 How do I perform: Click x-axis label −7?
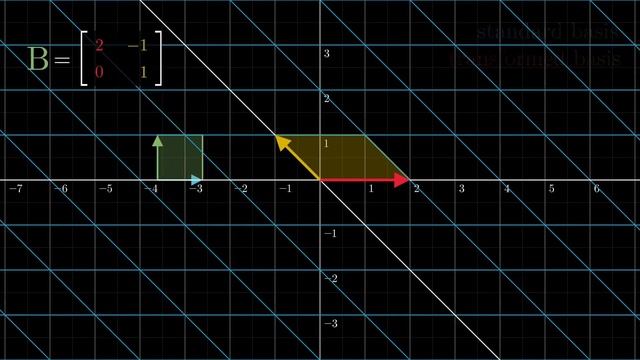(16, 189)
